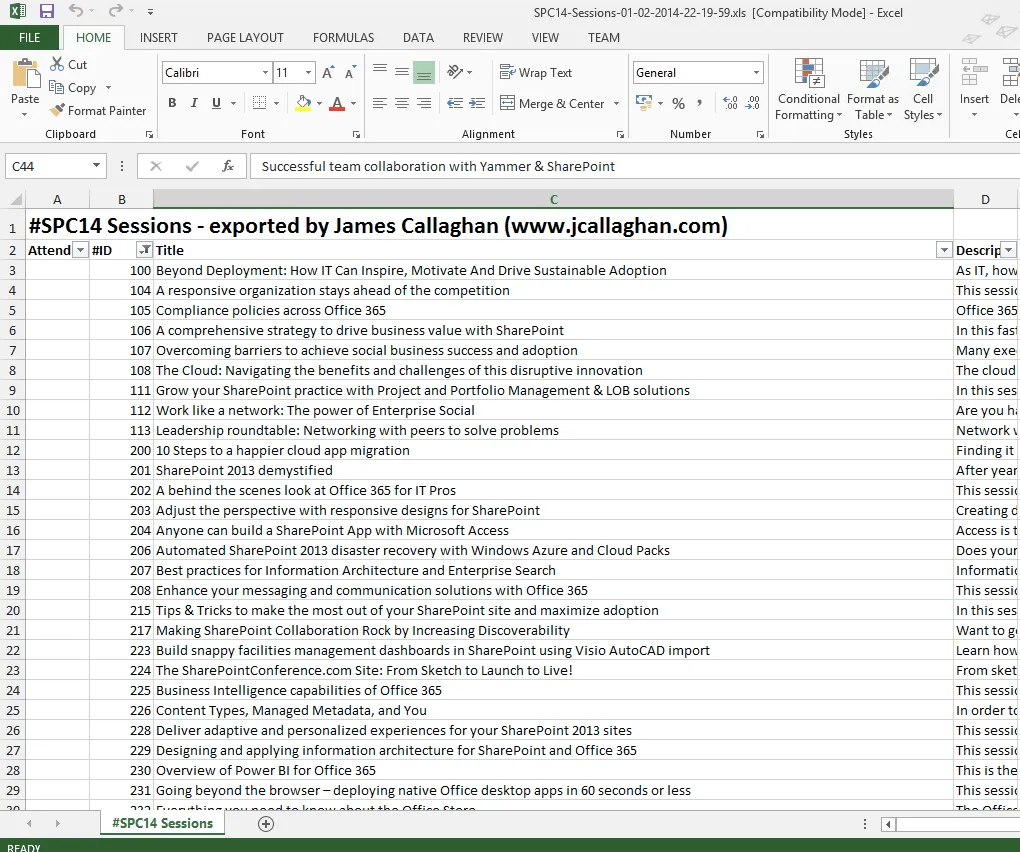Open text orientation icon
This screenshot has width=1020, height=852.
pos(455,72)
